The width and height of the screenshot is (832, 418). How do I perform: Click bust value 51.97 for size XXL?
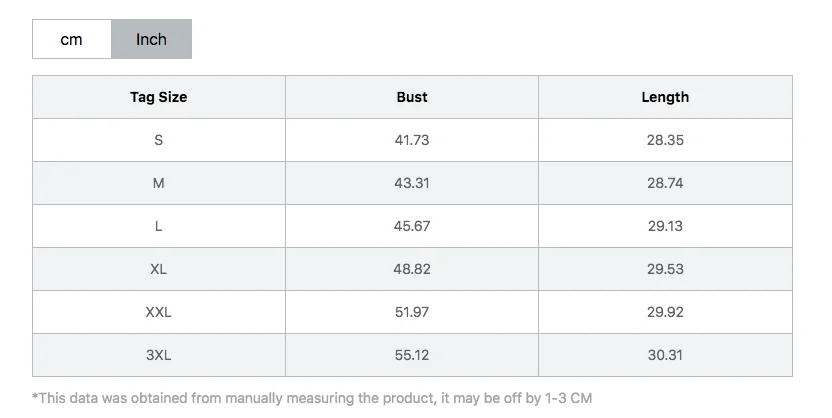pyautogui.click(x=412, y=312)
